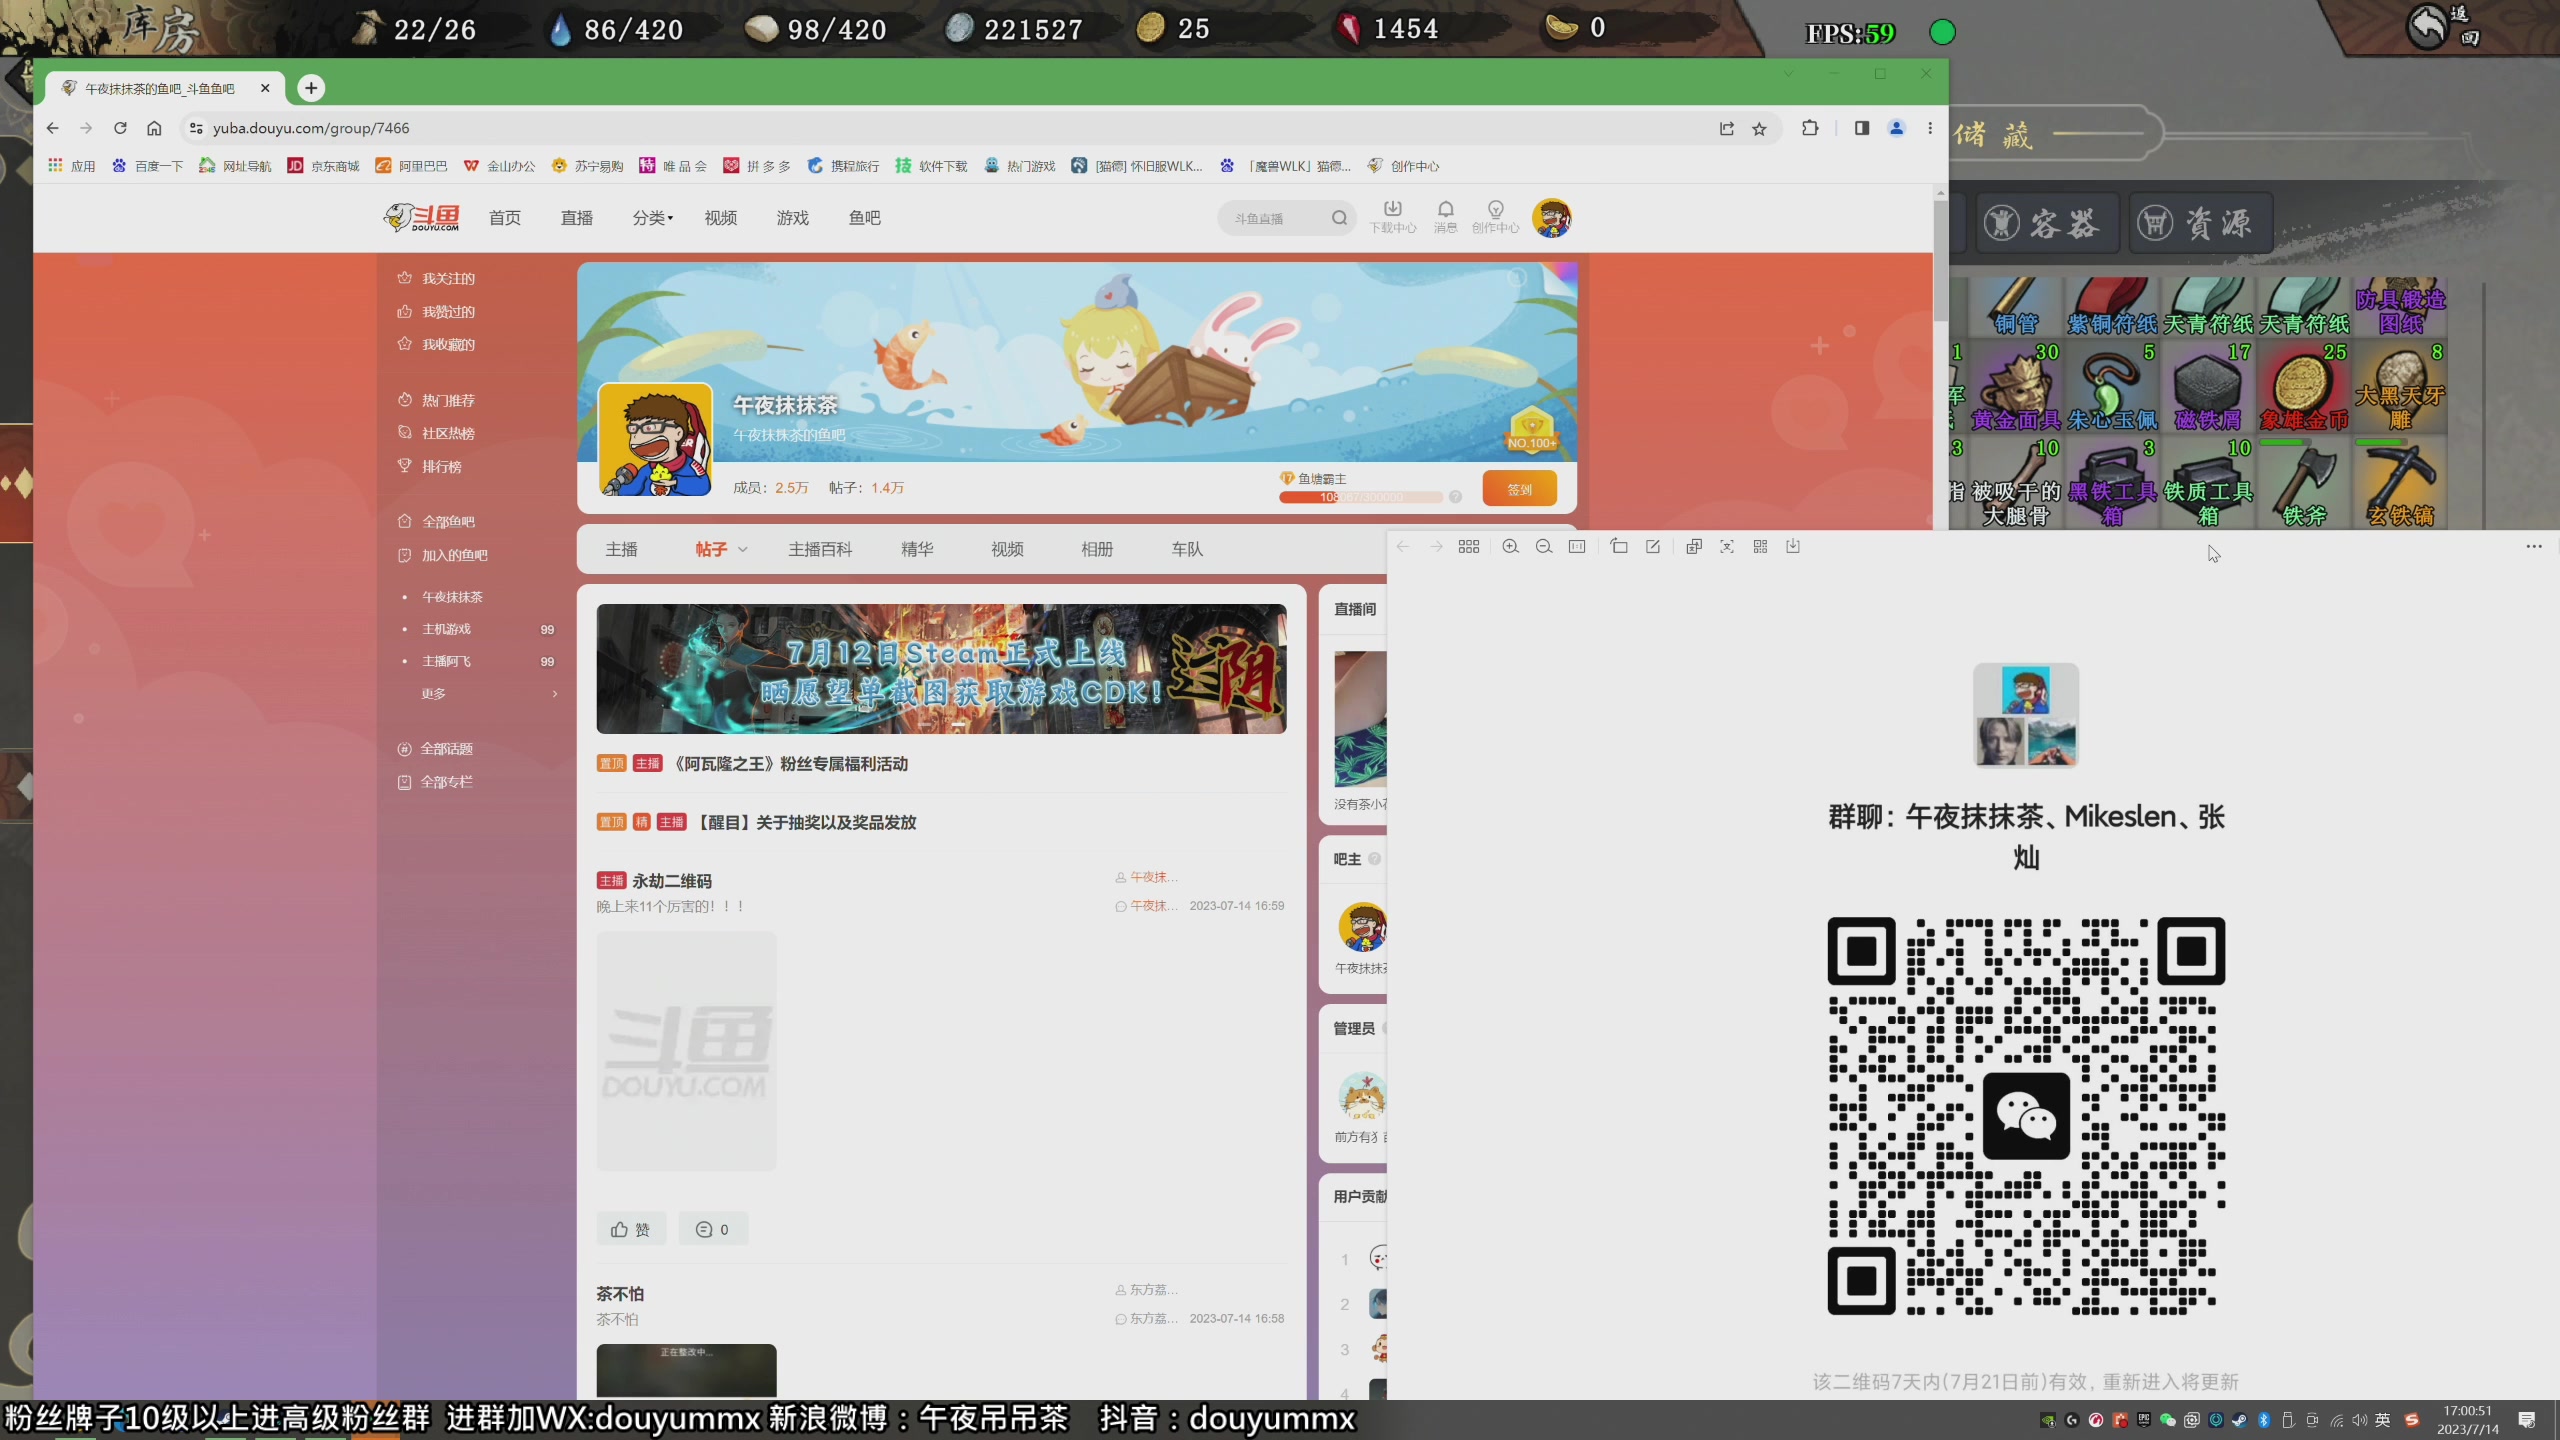The width and height of the screenshot is (2560, 1440).
Task: Open 热门推荐 in sidebar
Action: tap(448, 400)
